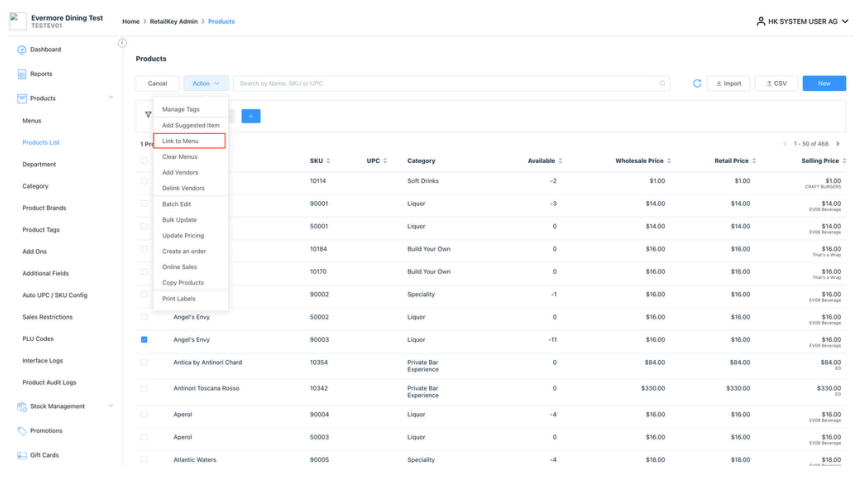Click the Promotions tag icon

(21, 431)
